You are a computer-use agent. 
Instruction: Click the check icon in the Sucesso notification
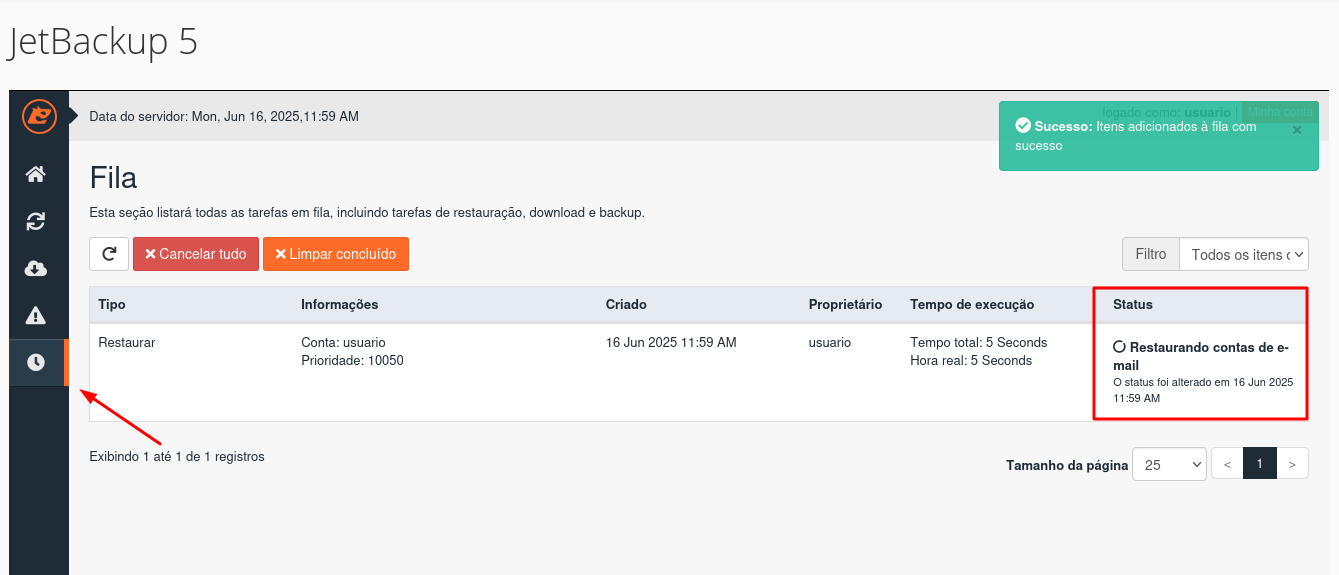[x=1022, y=126]
